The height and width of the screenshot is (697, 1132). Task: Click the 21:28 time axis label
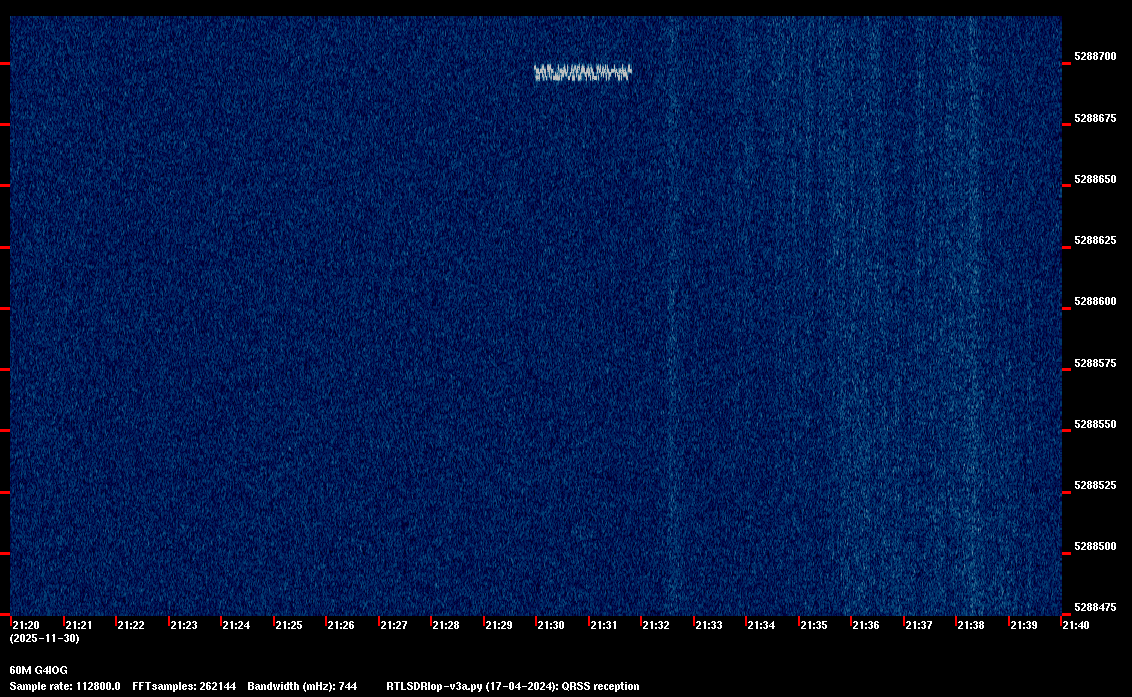pos(445,625)
